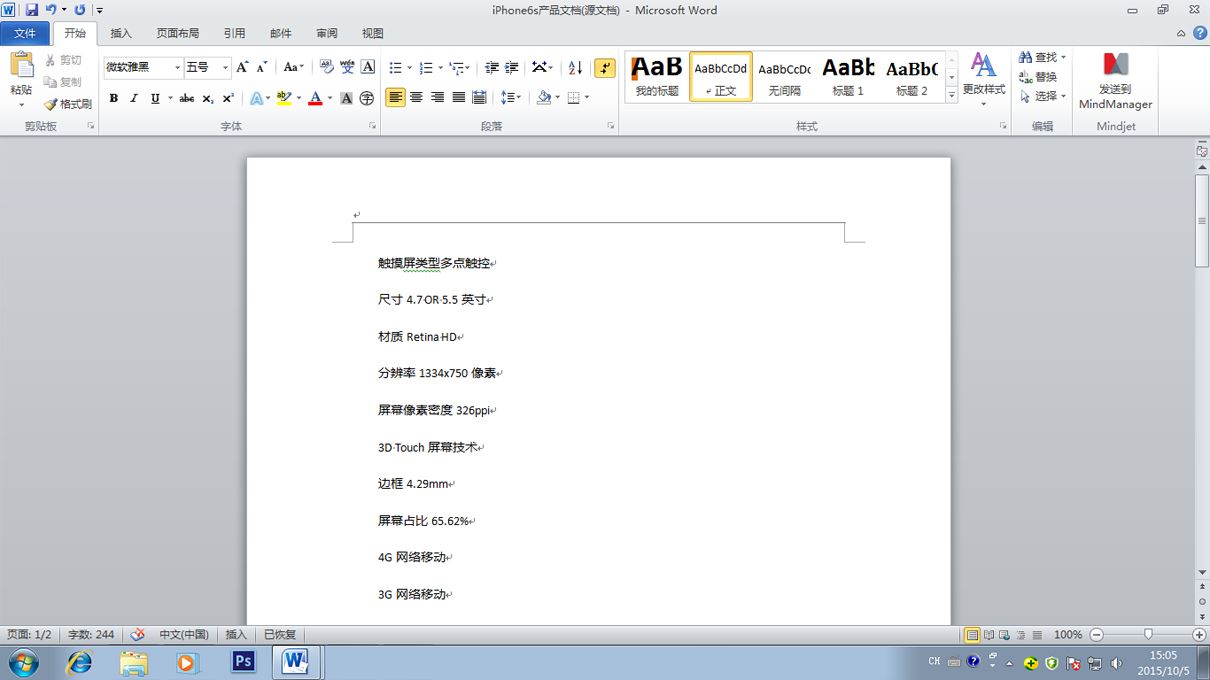Click the Grow Font (larger A) icon
Screen dimensions: 1210x680
click(x=242, y=67)
